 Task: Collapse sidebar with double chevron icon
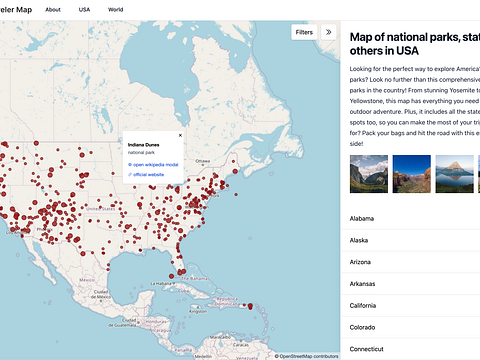328,32
